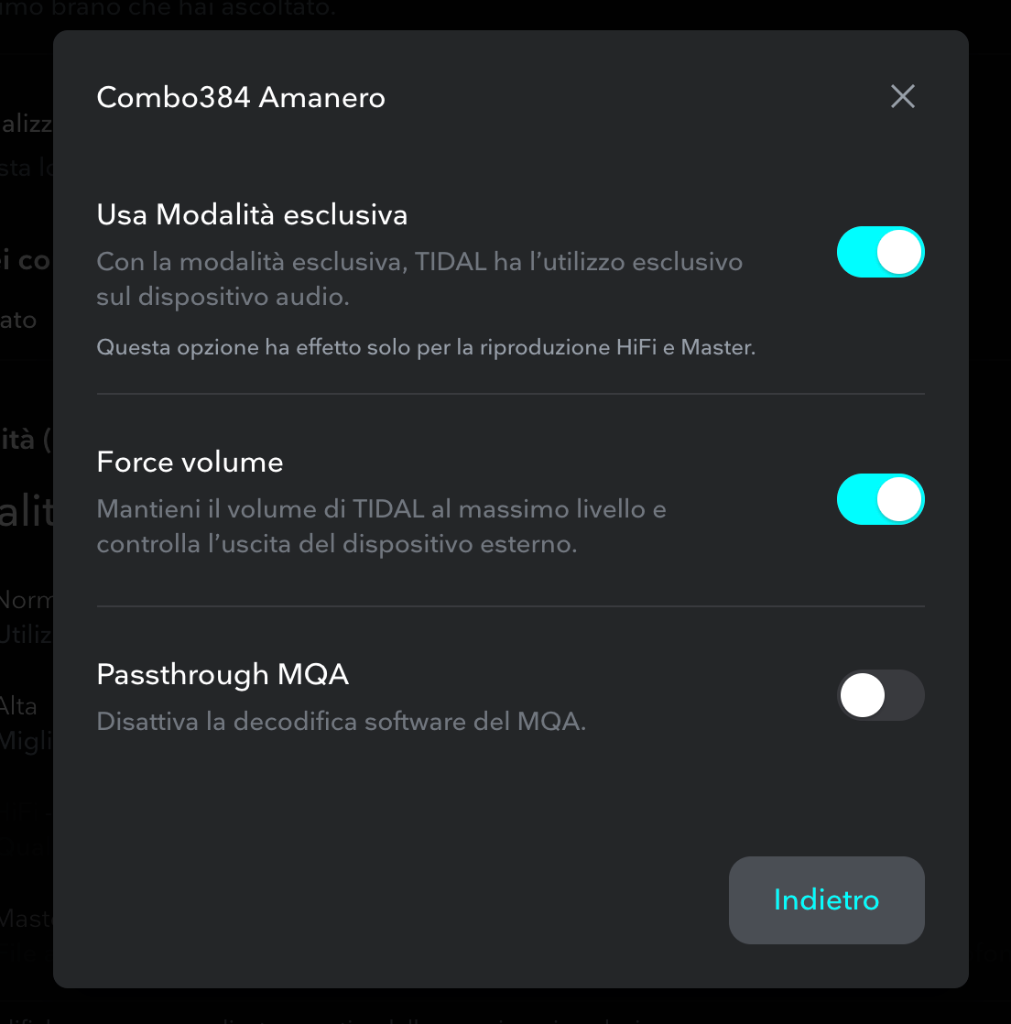The height and width of the screenshot is (1024, 1011).
Task: Click the Force volume heading label
Action: click(190, 462)
